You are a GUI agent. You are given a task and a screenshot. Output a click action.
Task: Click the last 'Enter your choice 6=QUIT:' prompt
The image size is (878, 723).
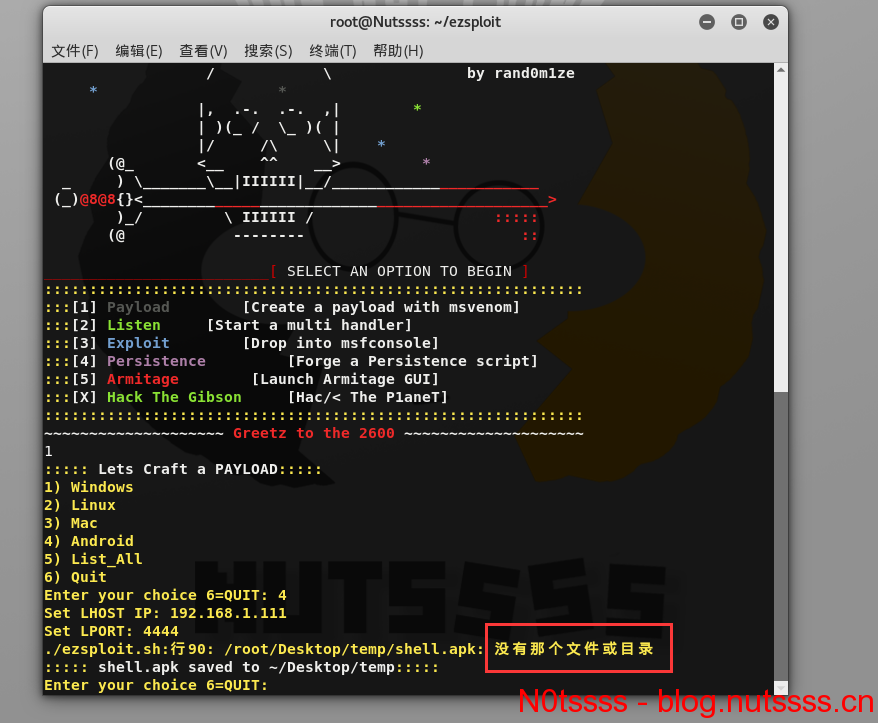pos(156,685)
